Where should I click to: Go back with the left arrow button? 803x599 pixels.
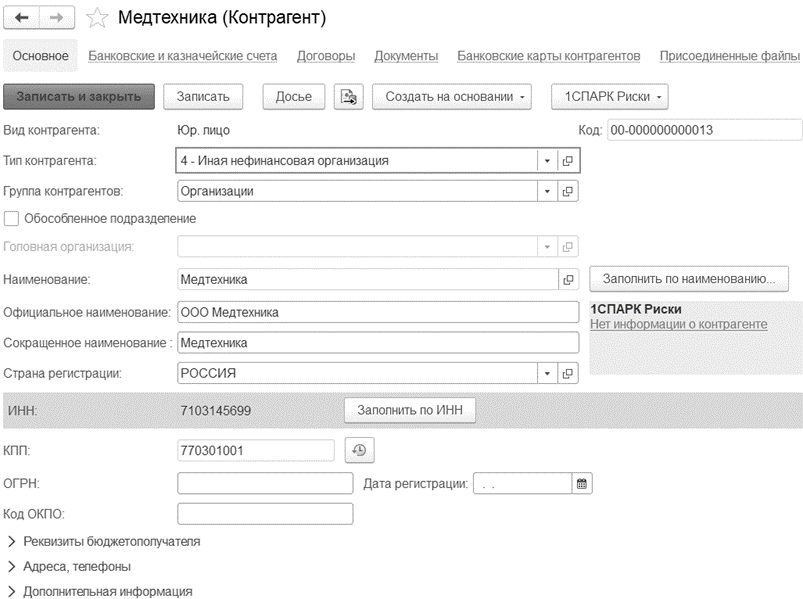(x=22, y=18)
